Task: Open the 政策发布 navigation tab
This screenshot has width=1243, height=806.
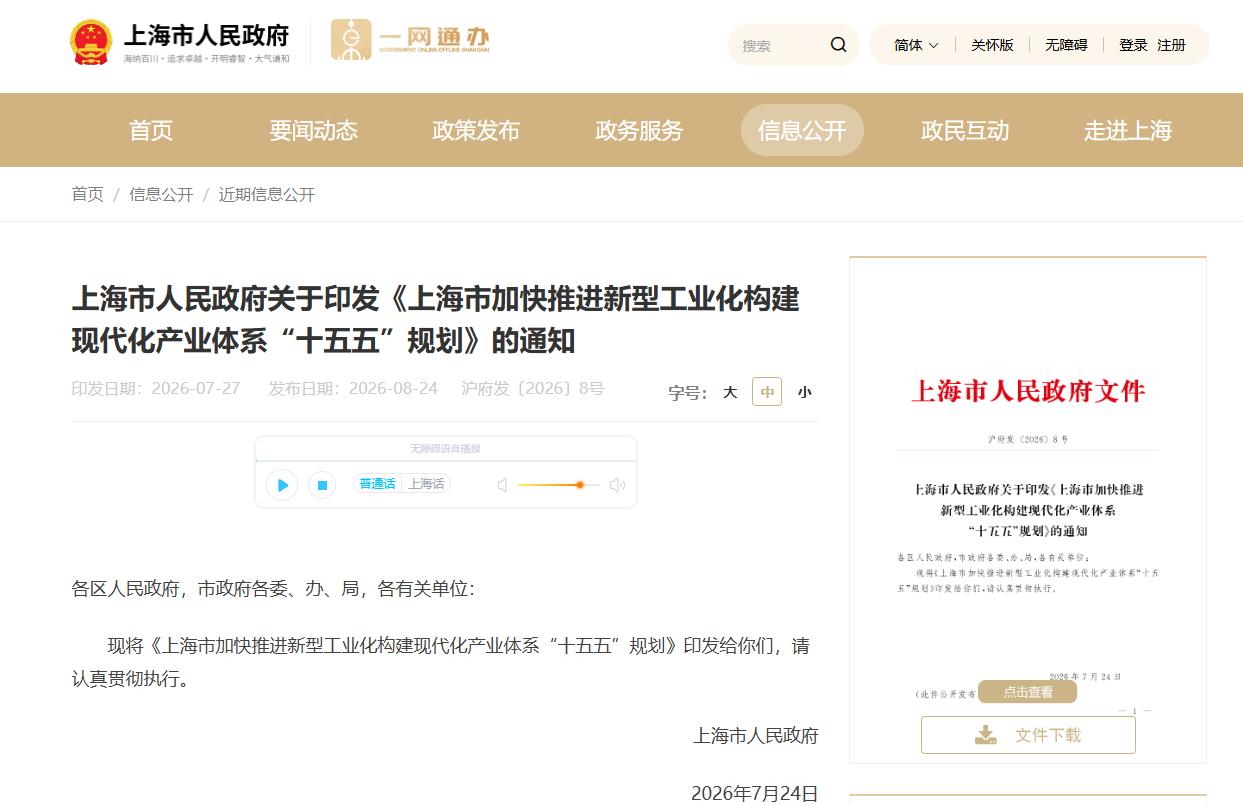Action: pos(476,130)
